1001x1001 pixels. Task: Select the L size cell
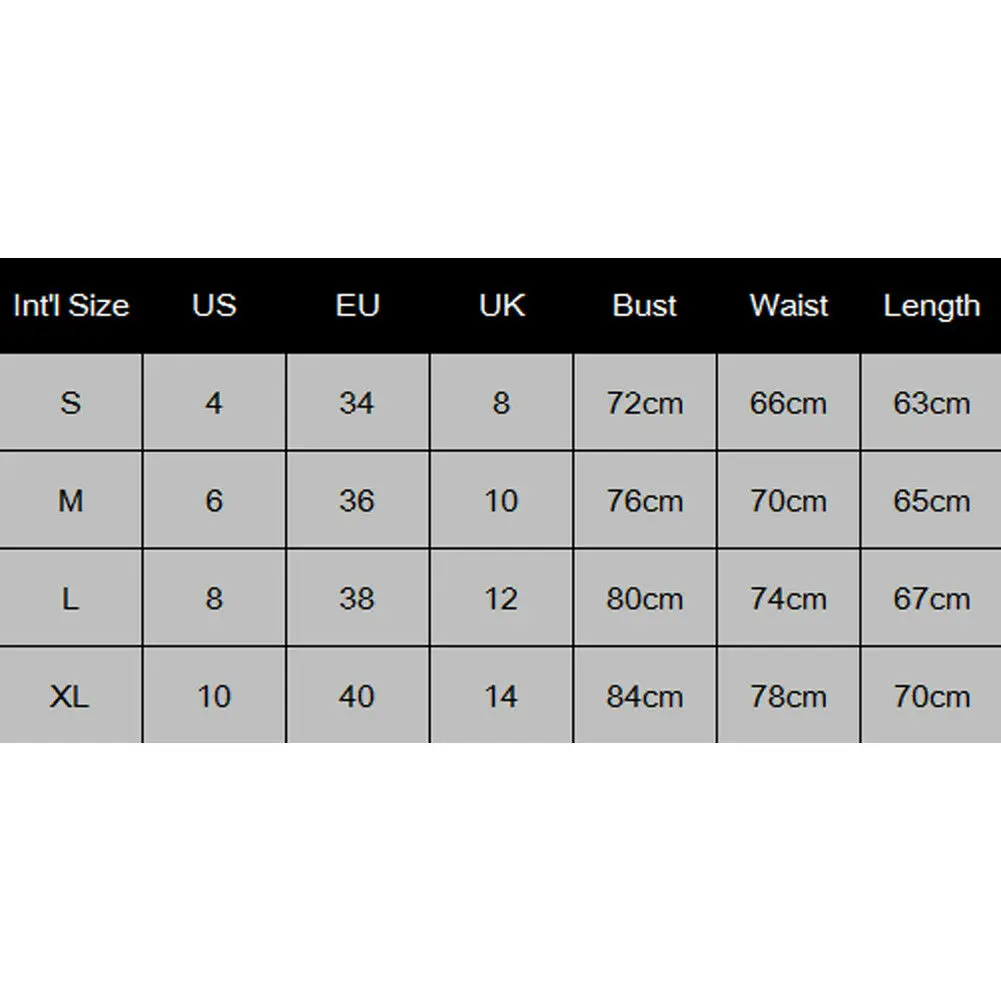pos(71,598)
